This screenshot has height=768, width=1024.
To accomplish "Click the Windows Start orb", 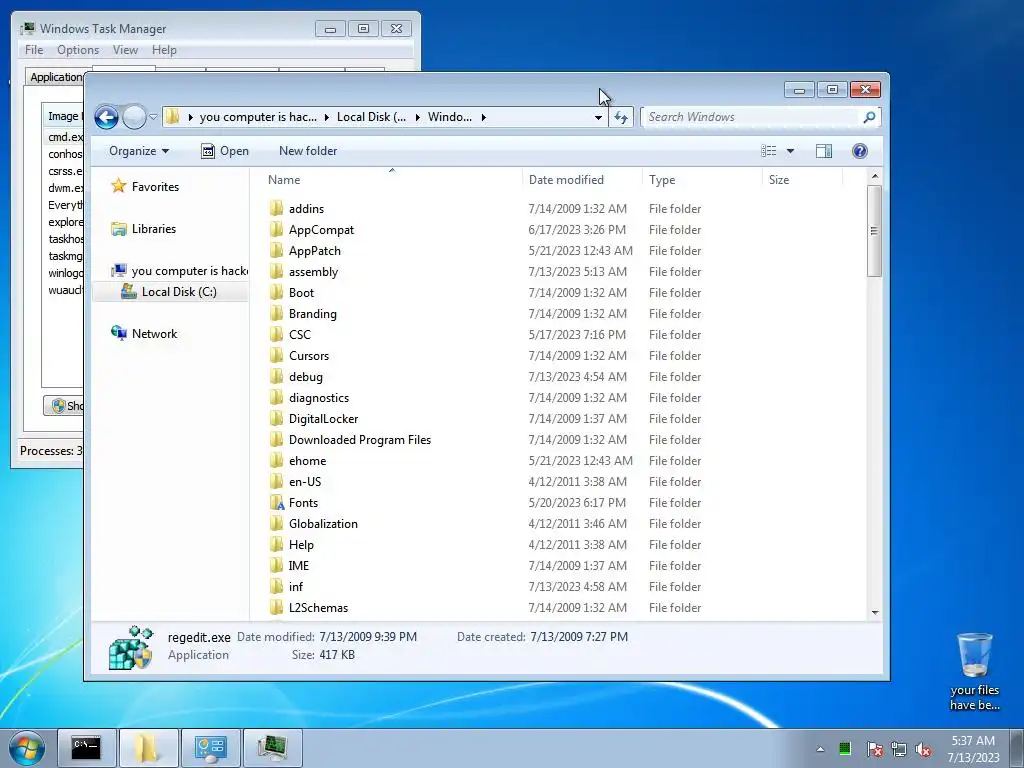I will coord(26,748).
